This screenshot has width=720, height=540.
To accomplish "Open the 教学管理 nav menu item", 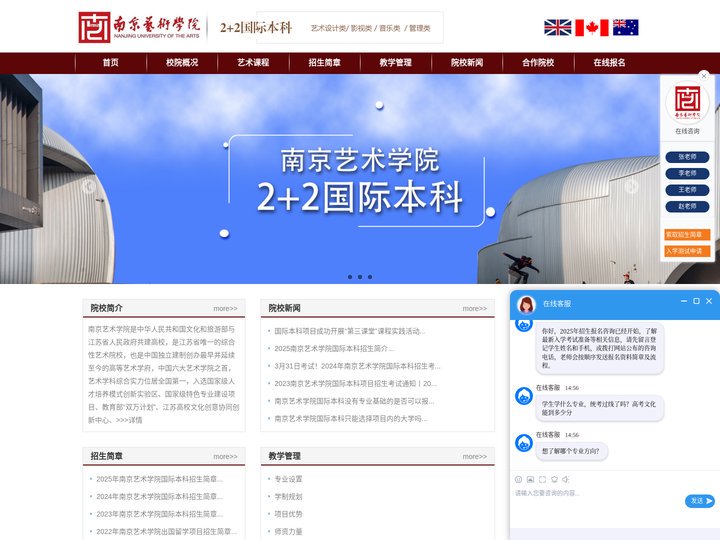I will pyautogui.click(x=395, y=63).
